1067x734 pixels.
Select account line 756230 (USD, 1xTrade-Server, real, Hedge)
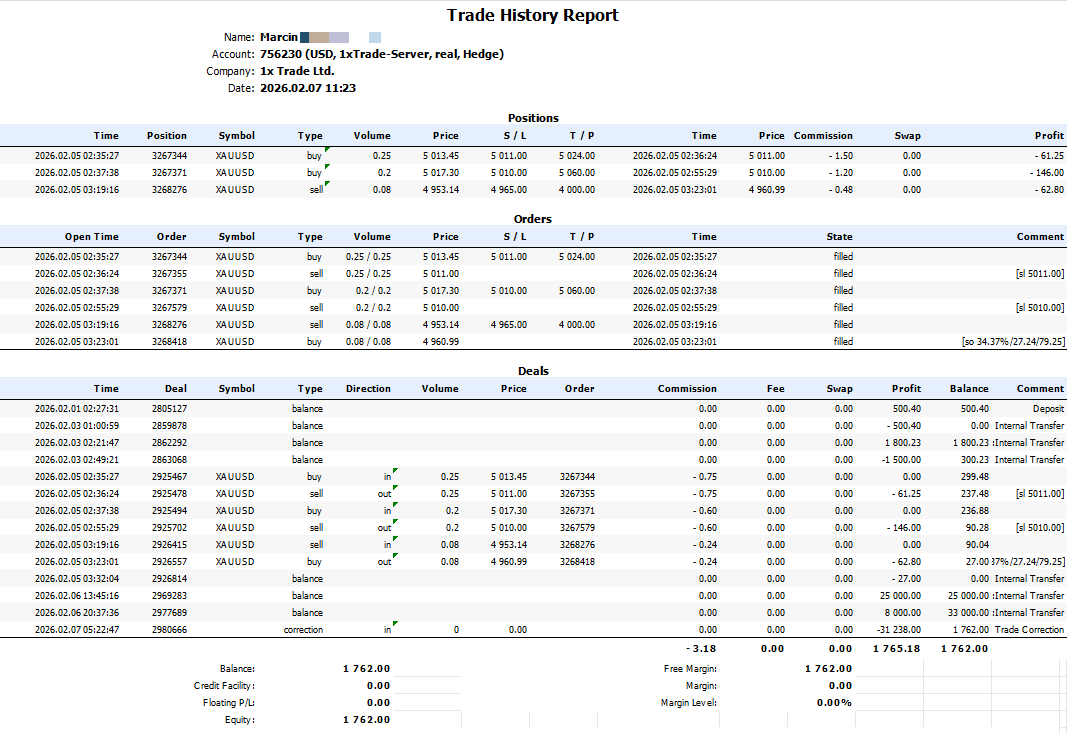click(382, 54)
